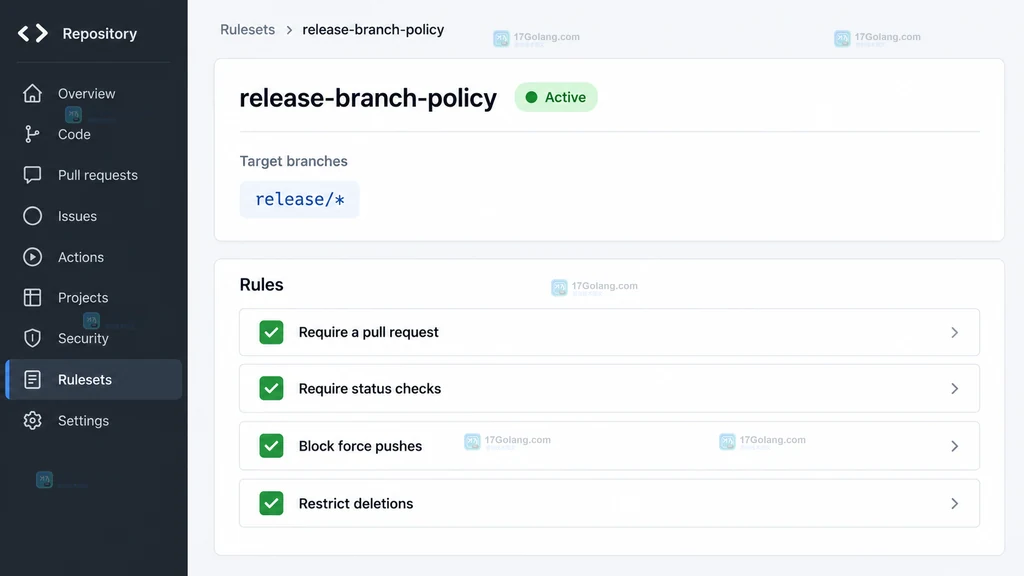Click the green Active status badge
Screen dimensions: 1024x576
point(556,97)
